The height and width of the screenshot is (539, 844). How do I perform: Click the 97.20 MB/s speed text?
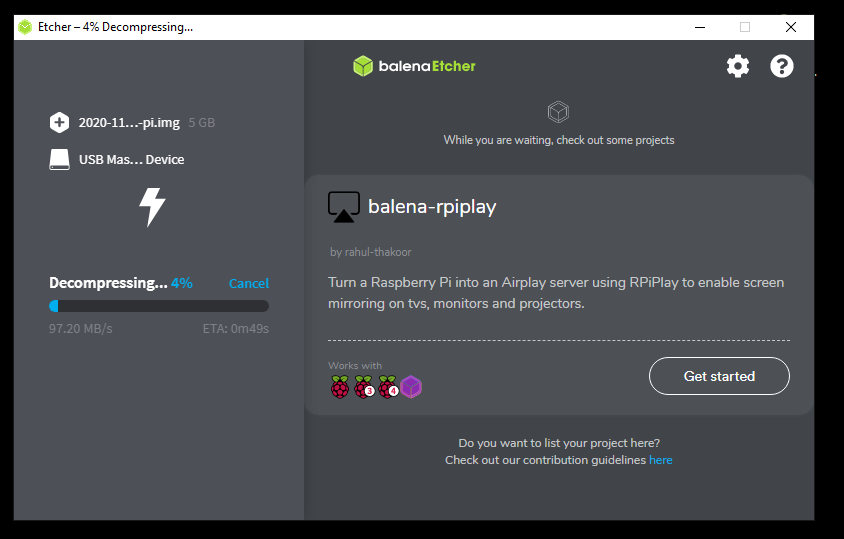point(81,328)
